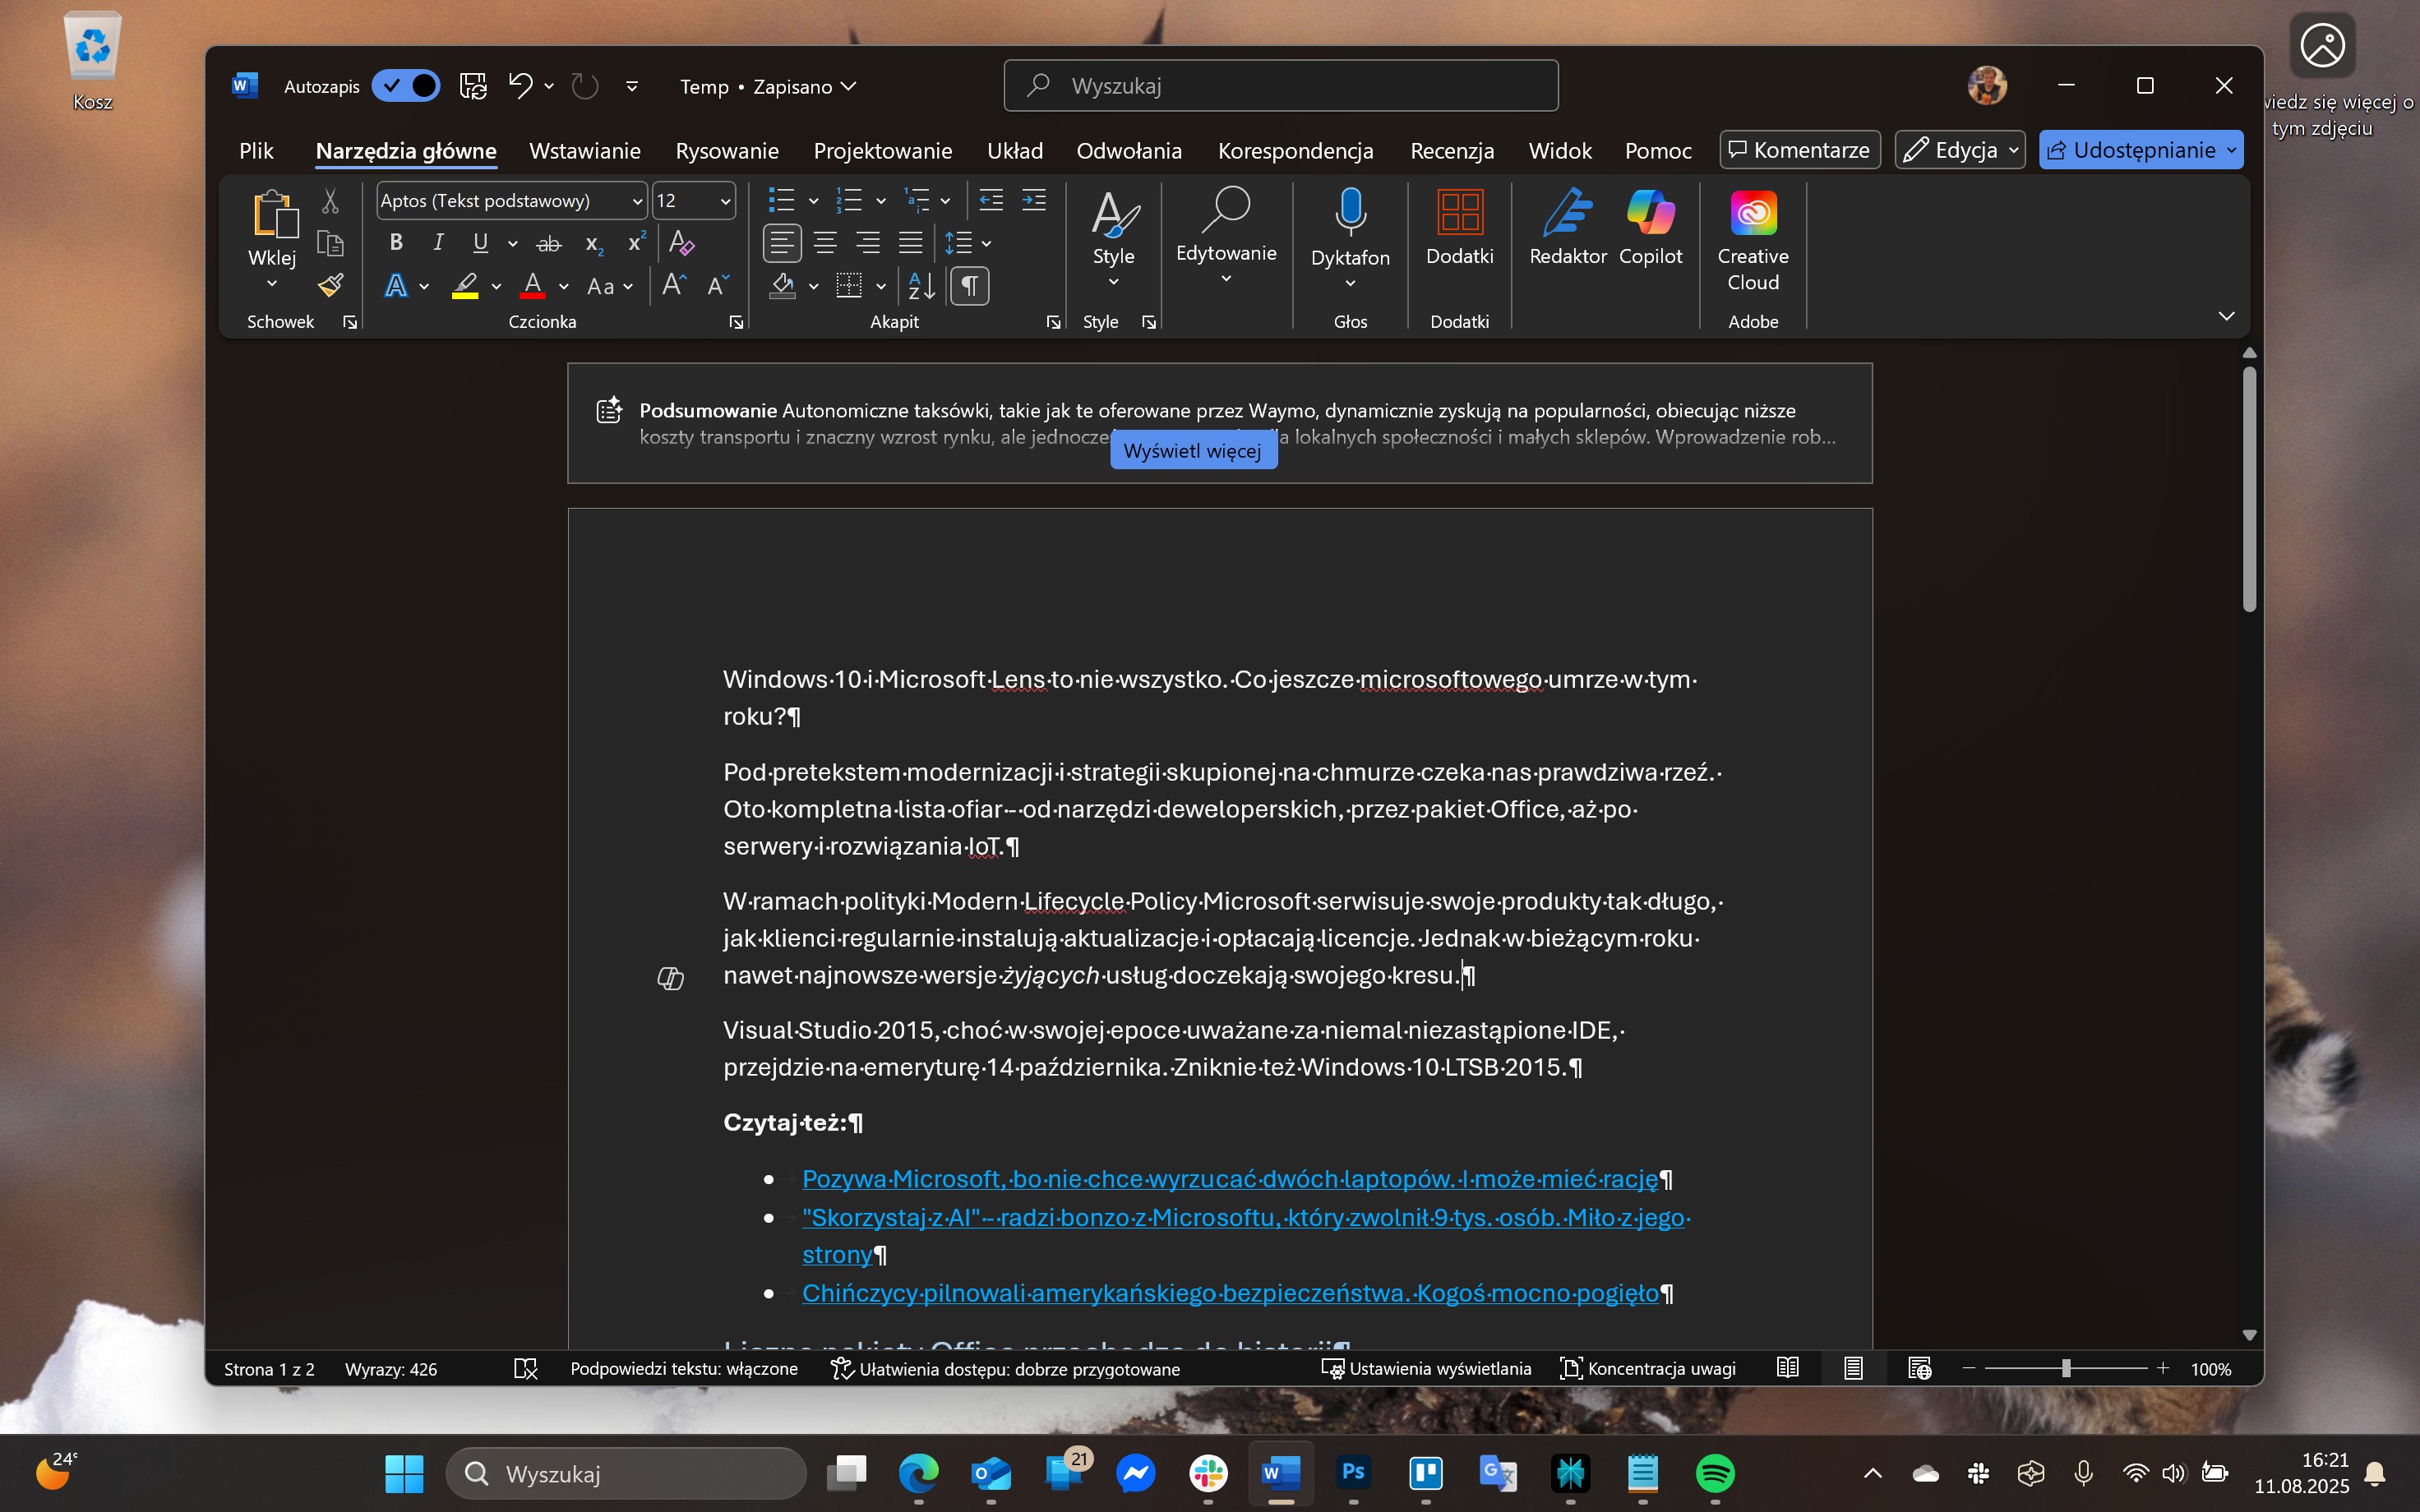Open the Dyktafon dropdown
The height and width of the screenshot is (1512, 2420).
[1350, 284]
